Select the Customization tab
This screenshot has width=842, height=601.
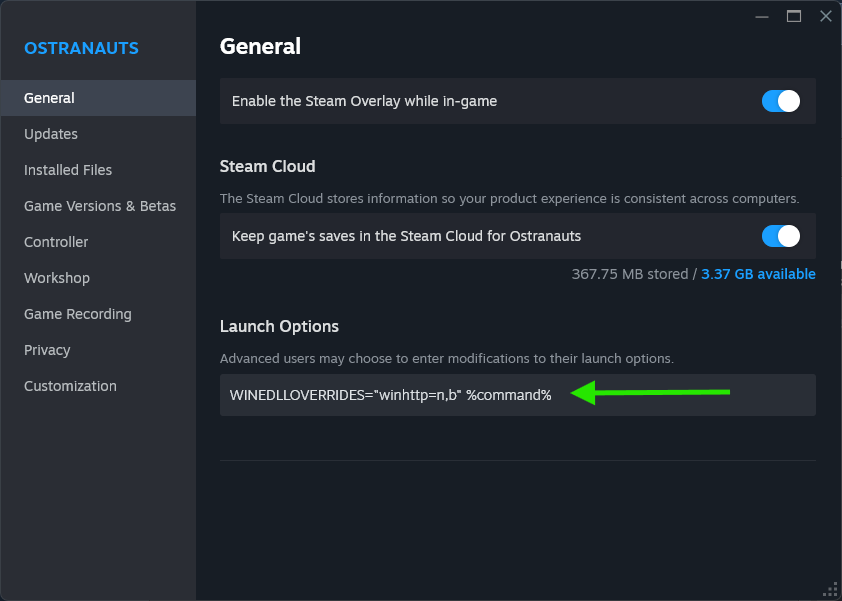[x=98, y=386]
